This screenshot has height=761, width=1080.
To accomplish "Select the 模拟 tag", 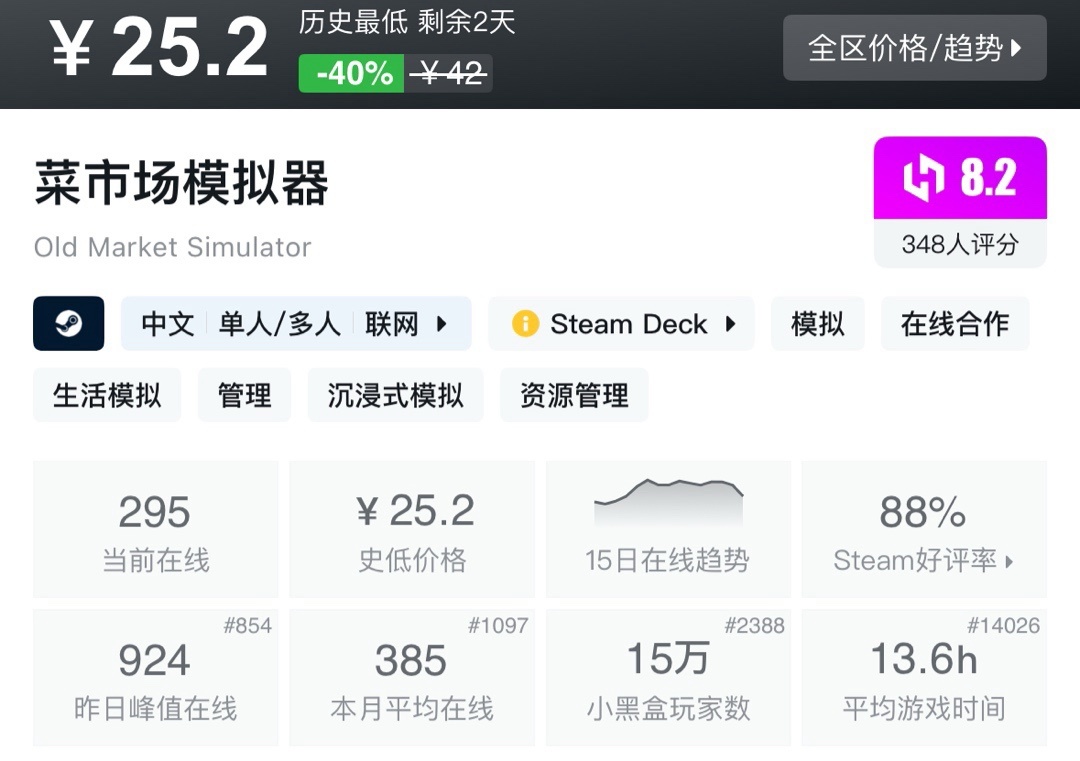I will 817,324.
